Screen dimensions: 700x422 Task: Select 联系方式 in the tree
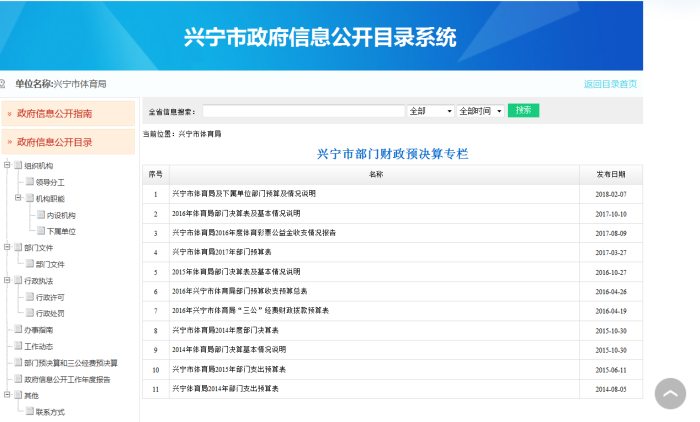pos(50,412)
